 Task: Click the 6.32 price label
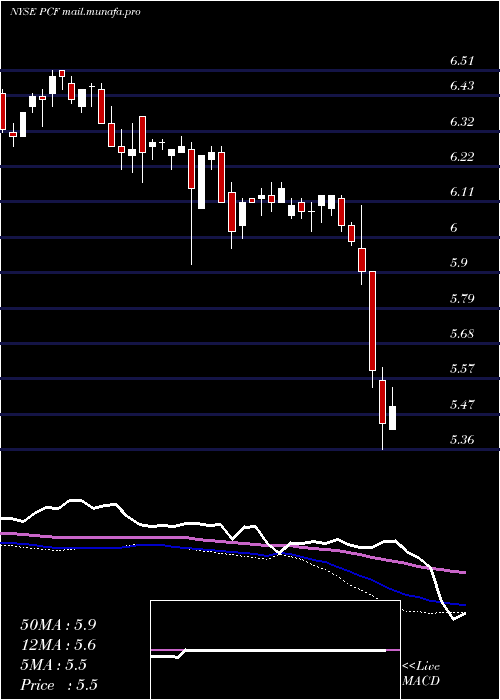[x=461, y=121]
